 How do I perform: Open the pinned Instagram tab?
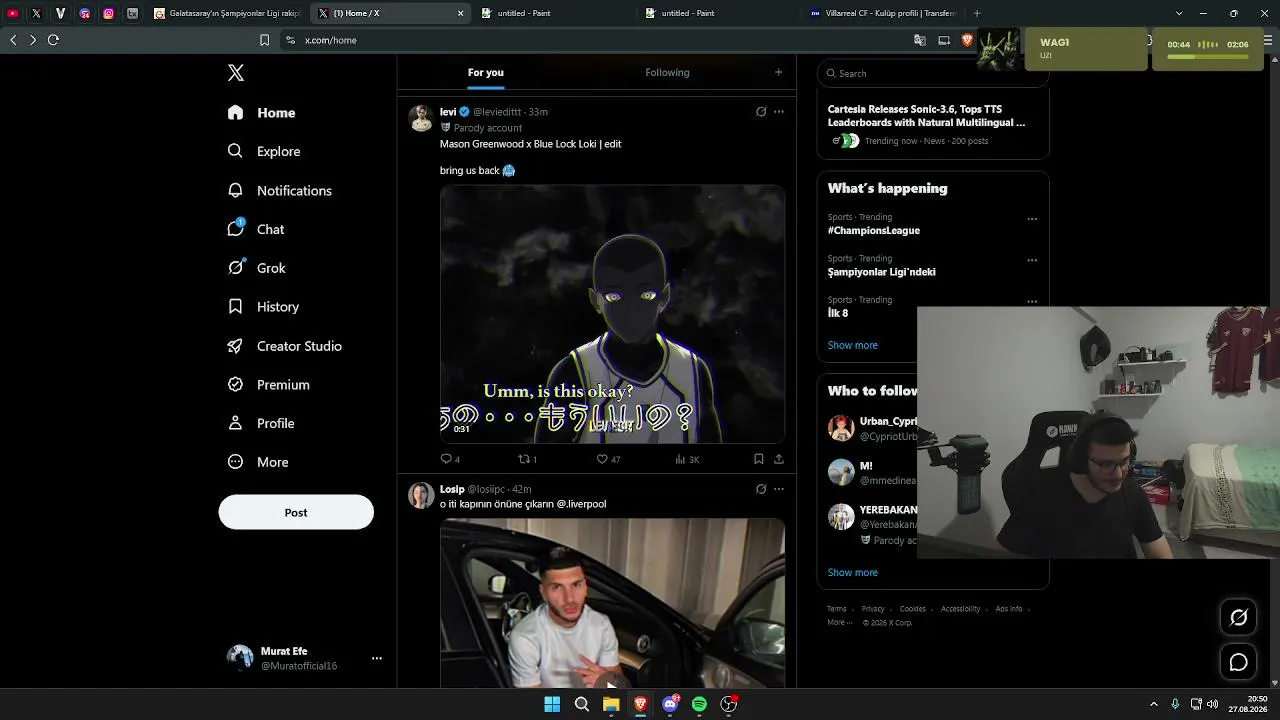[108, 13]
